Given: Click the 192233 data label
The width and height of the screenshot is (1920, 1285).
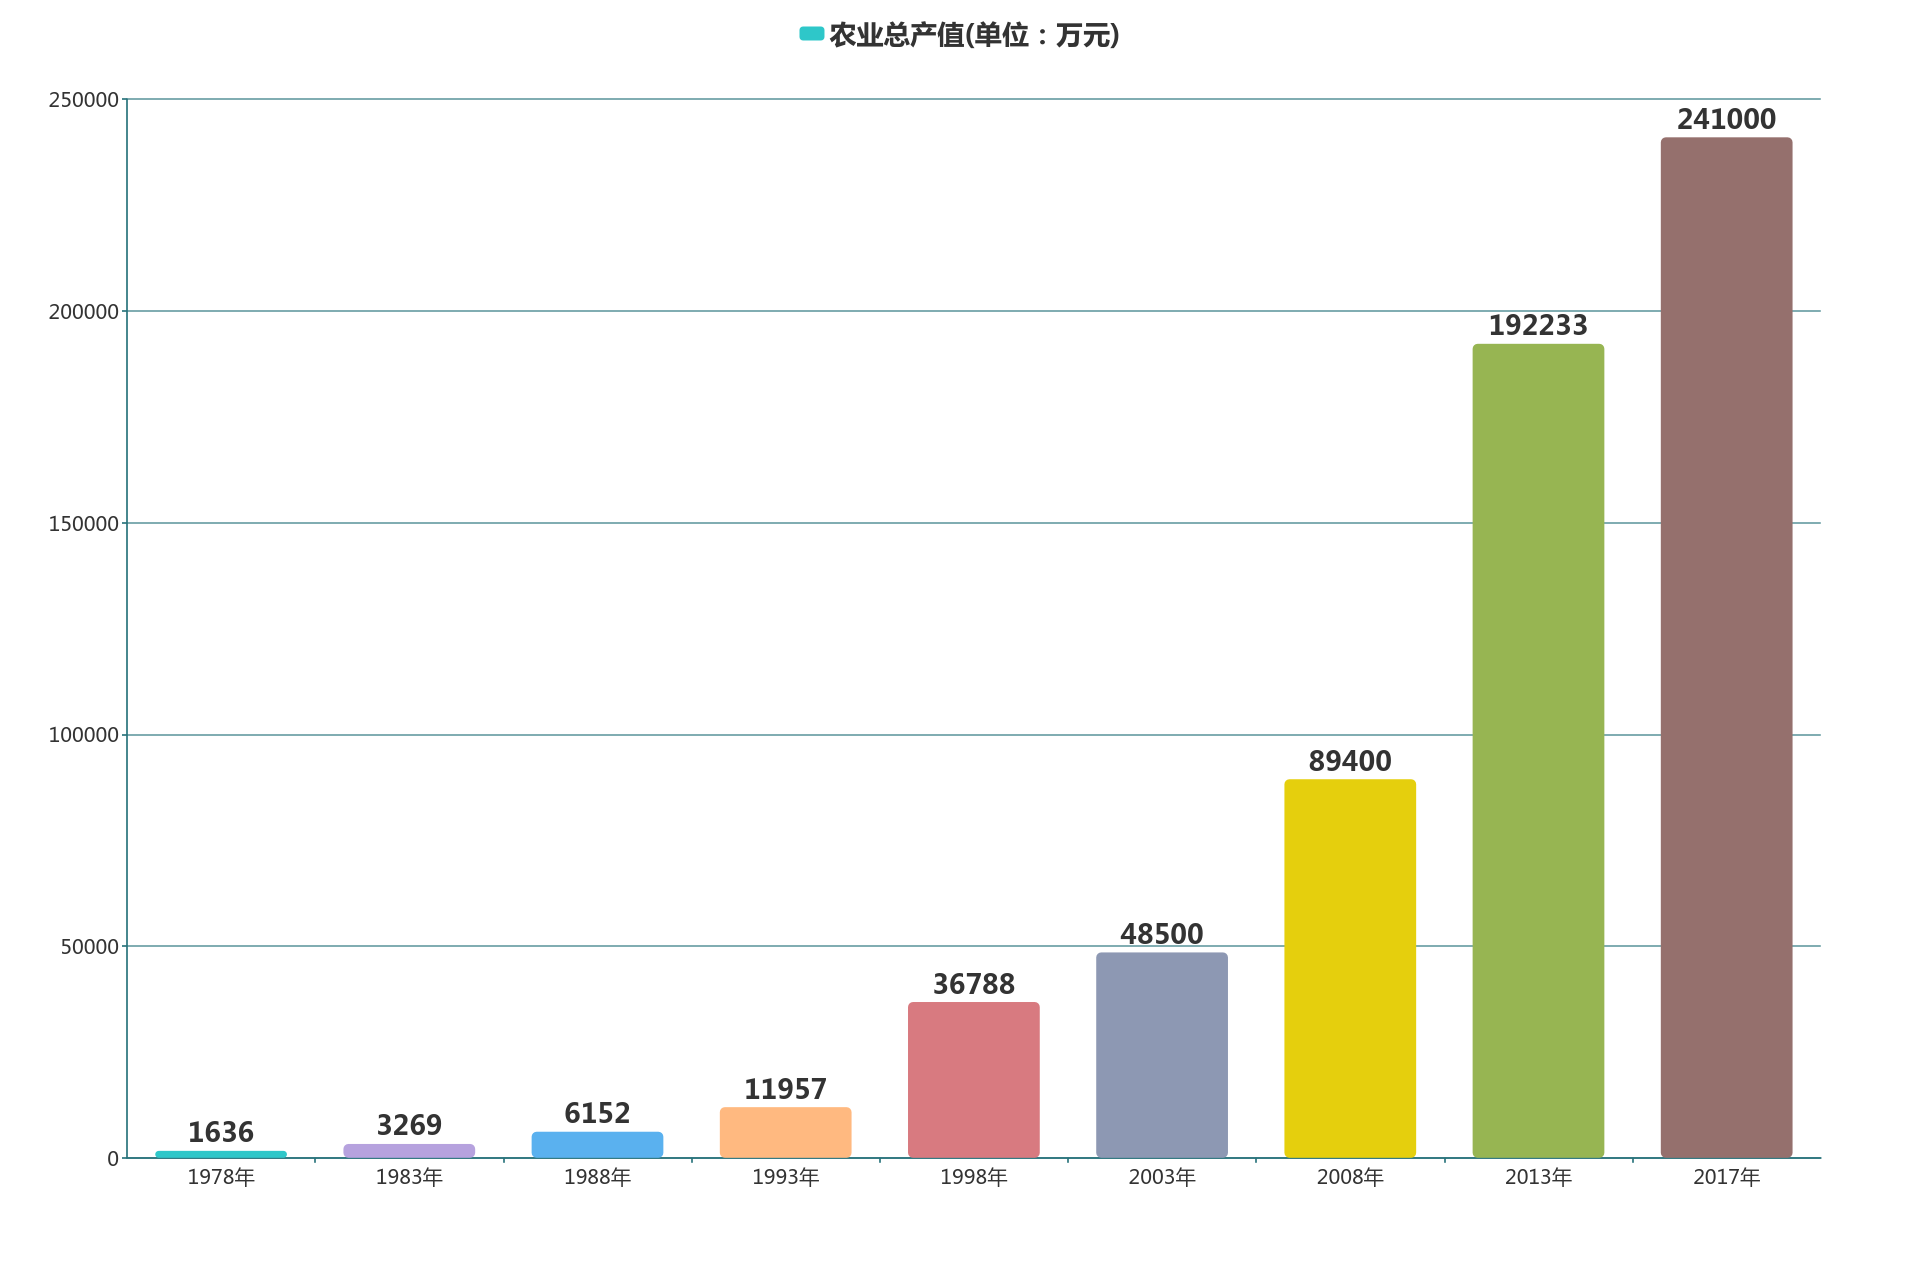Looking at the screenshot, I should click(1538, 325).
